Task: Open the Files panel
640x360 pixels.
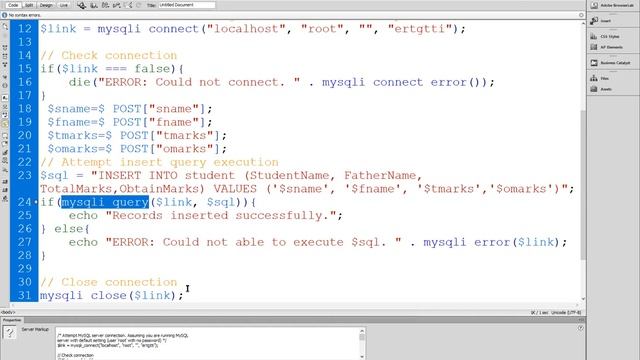Action: [x=600, y=78]
